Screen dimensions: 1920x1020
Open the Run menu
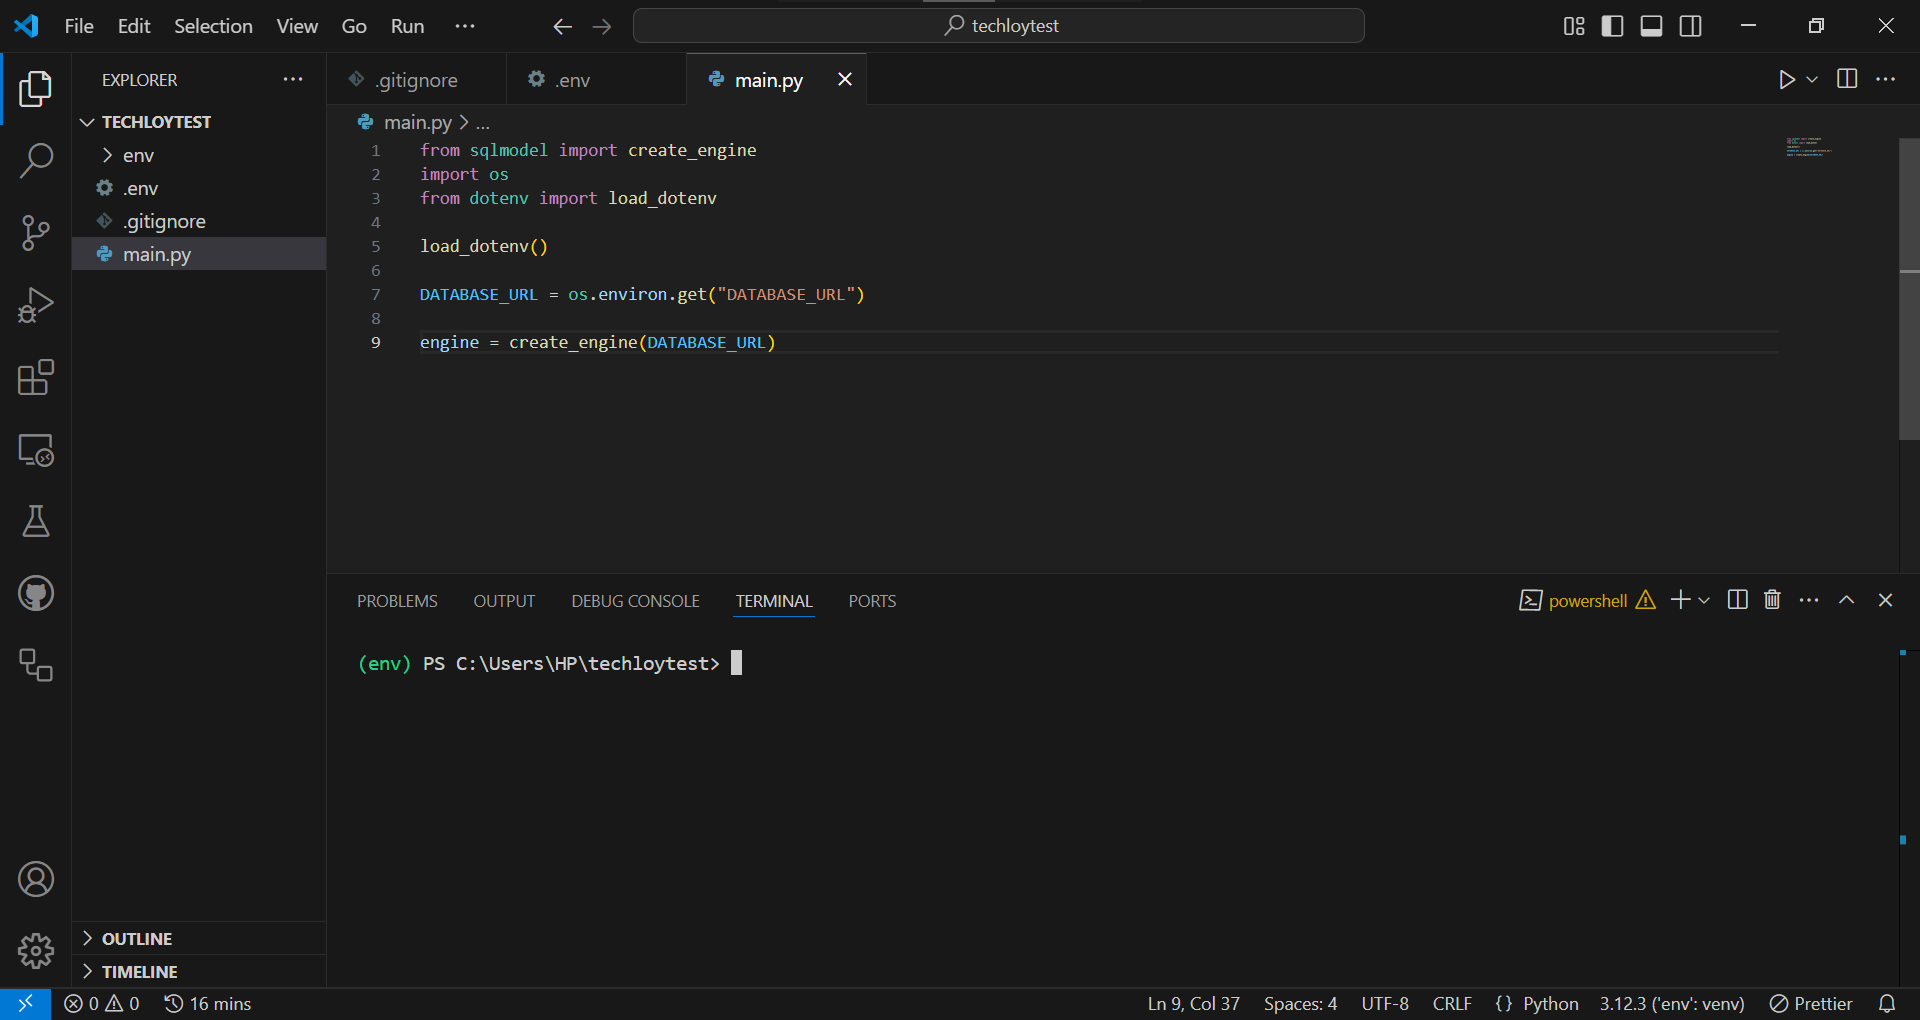[406, 26]
